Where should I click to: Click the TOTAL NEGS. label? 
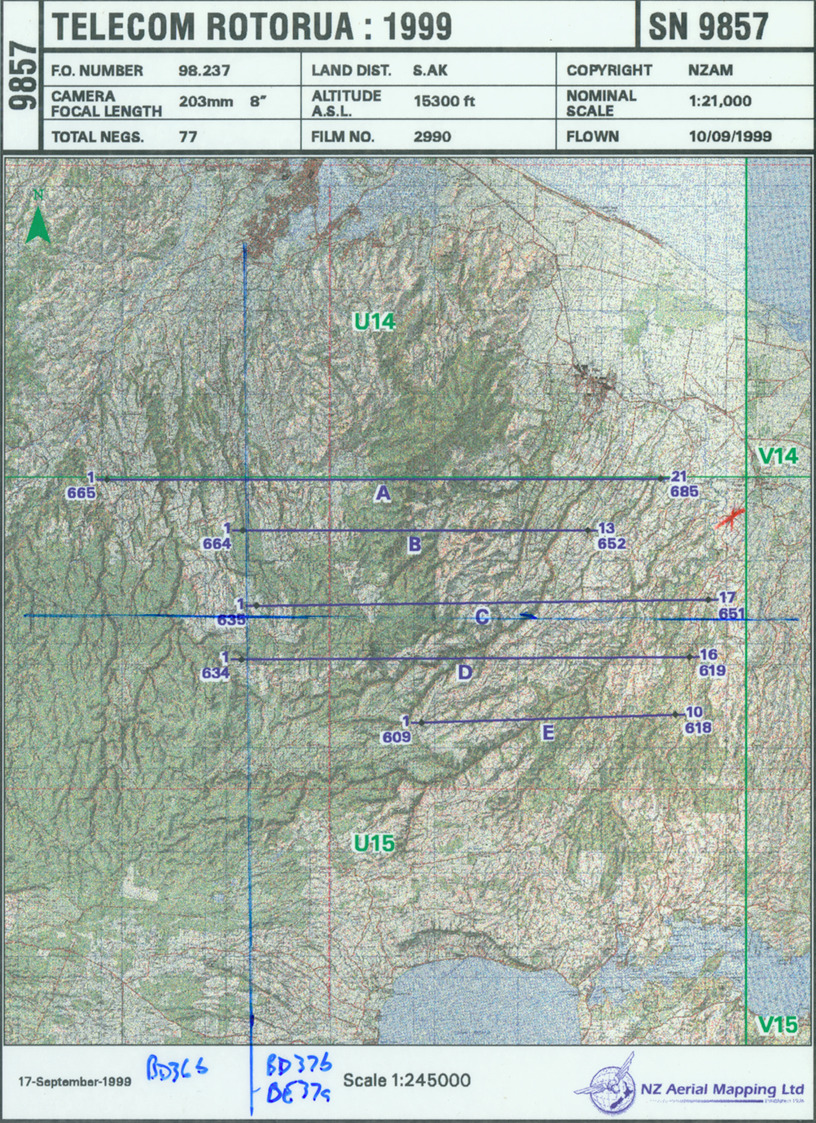(x=97, y=136)
